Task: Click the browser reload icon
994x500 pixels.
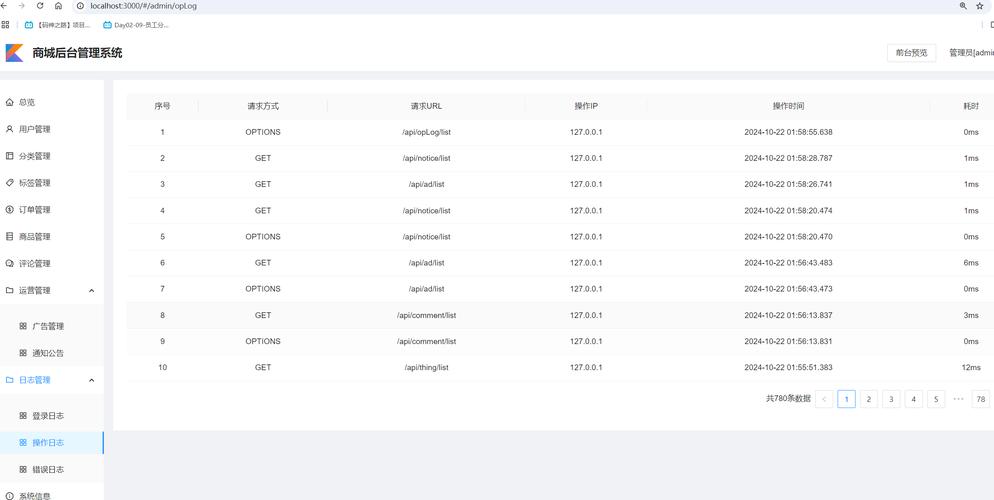Action: tap(40, 6)
